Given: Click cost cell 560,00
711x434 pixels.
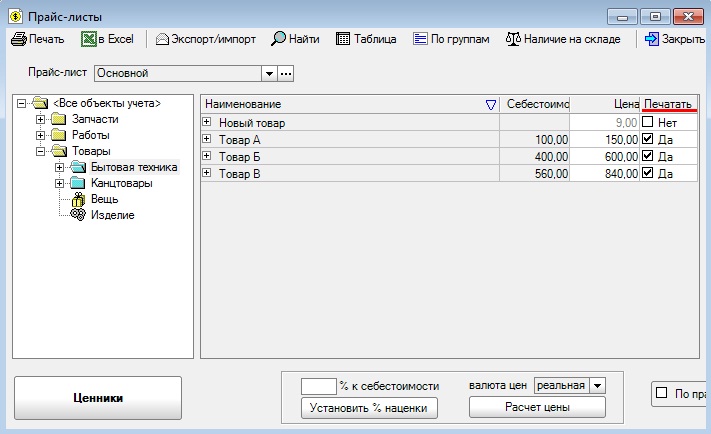Looking at the screenshot, I should [535, 173].
